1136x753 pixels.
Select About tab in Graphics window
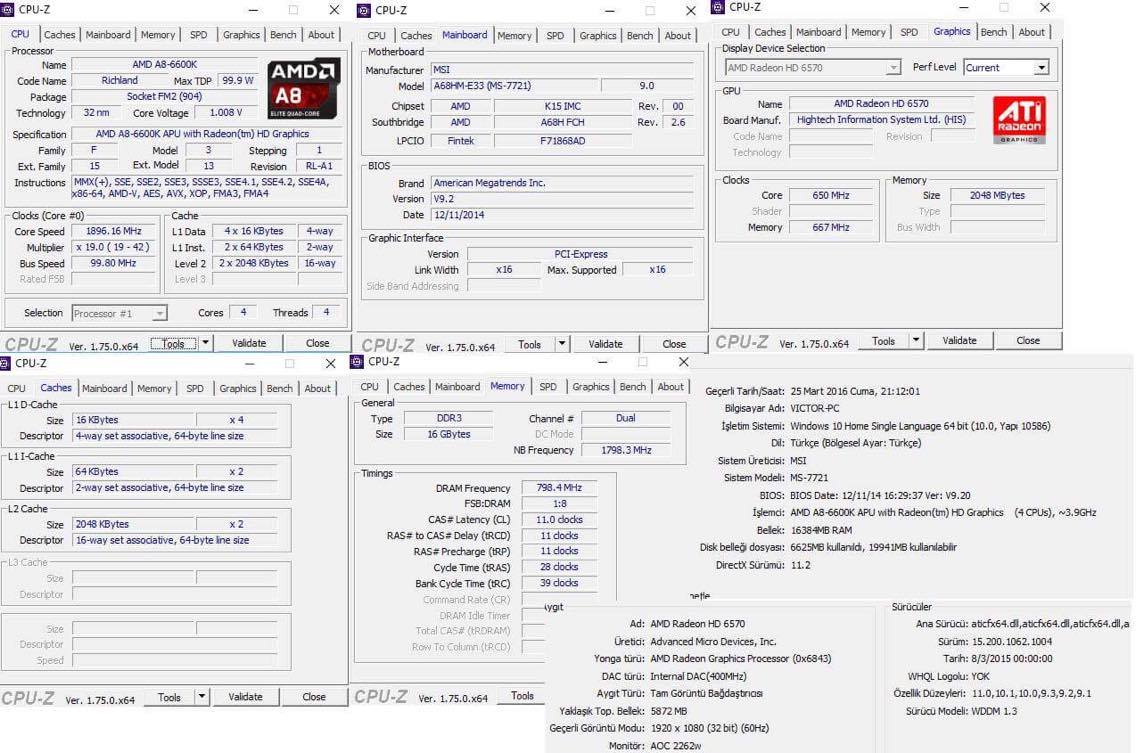click(x=1032, y=33)
